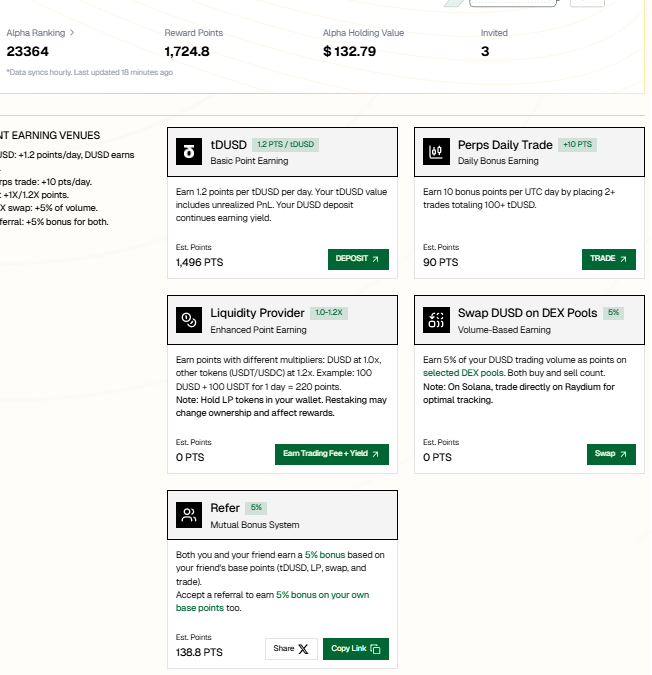Click the Refer people icon

[188, 515]
